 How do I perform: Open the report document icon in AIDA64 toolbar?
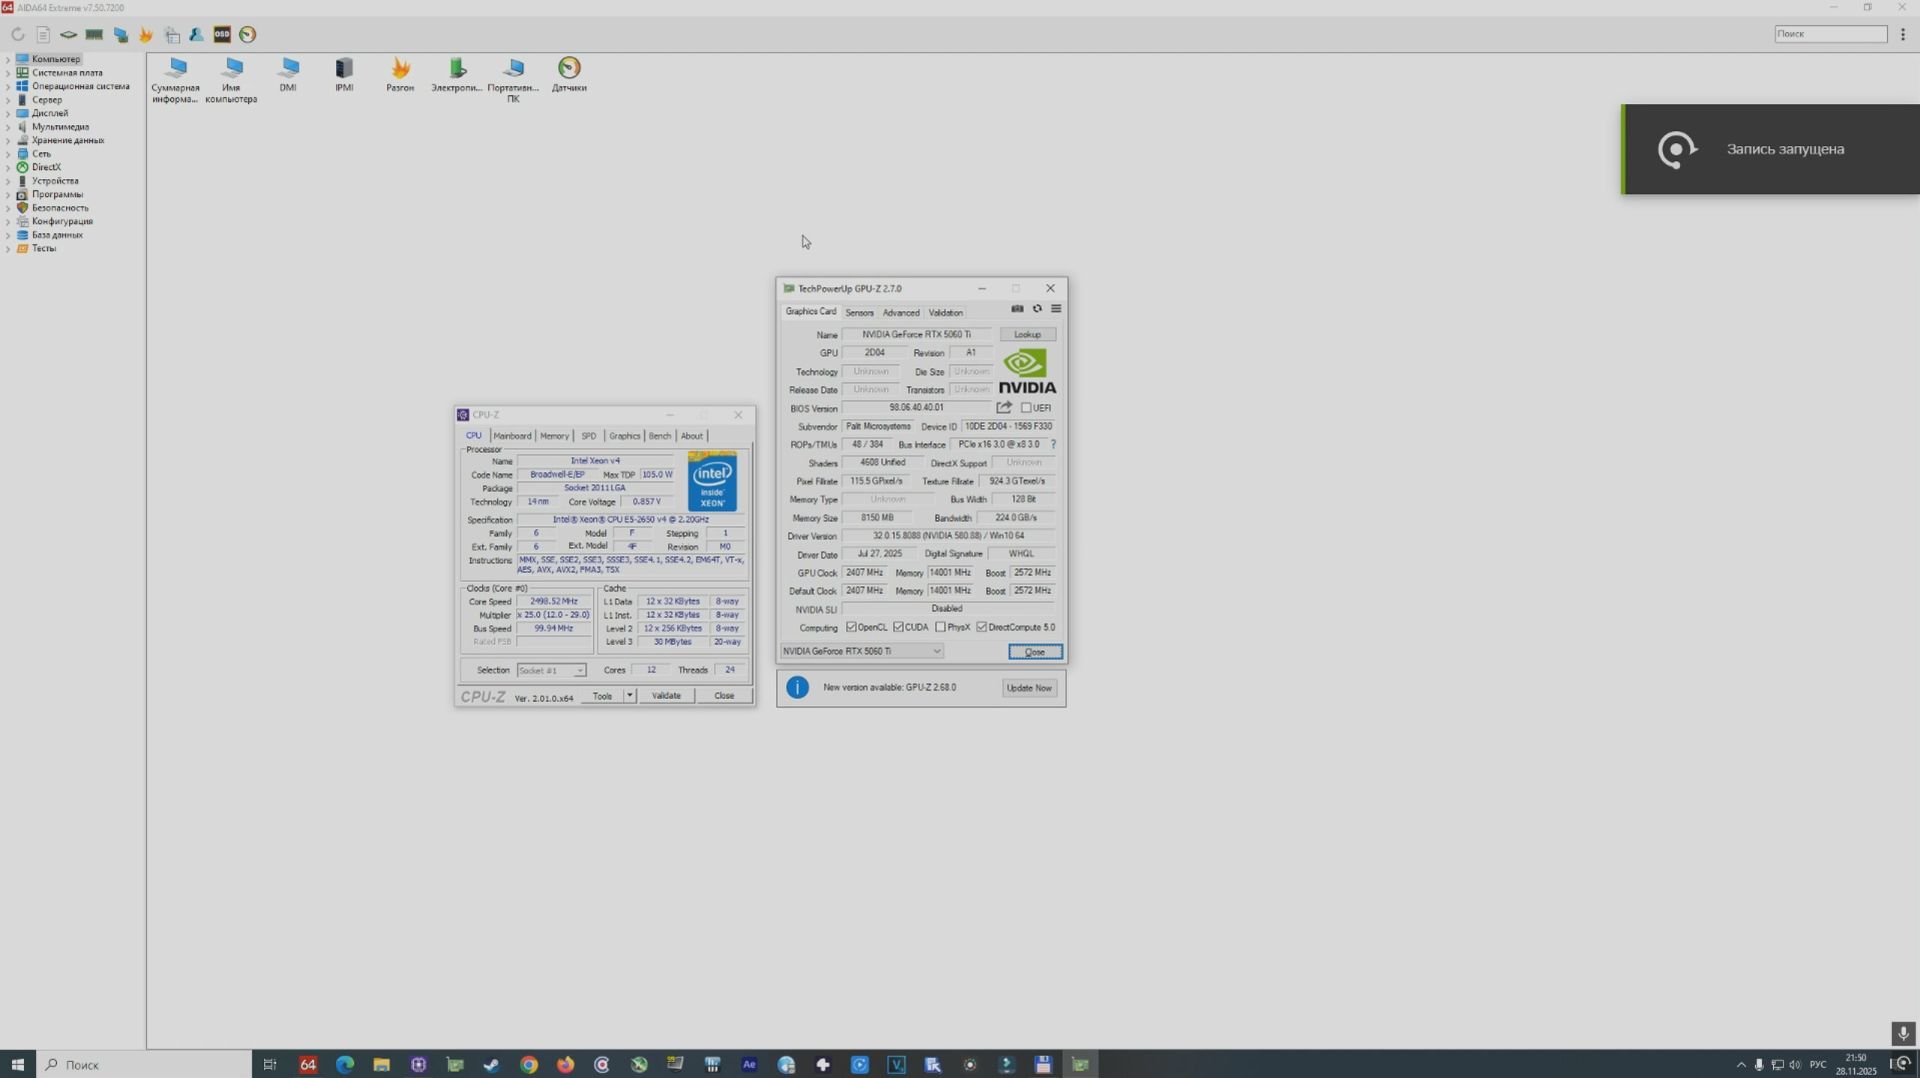click(43, 34)
